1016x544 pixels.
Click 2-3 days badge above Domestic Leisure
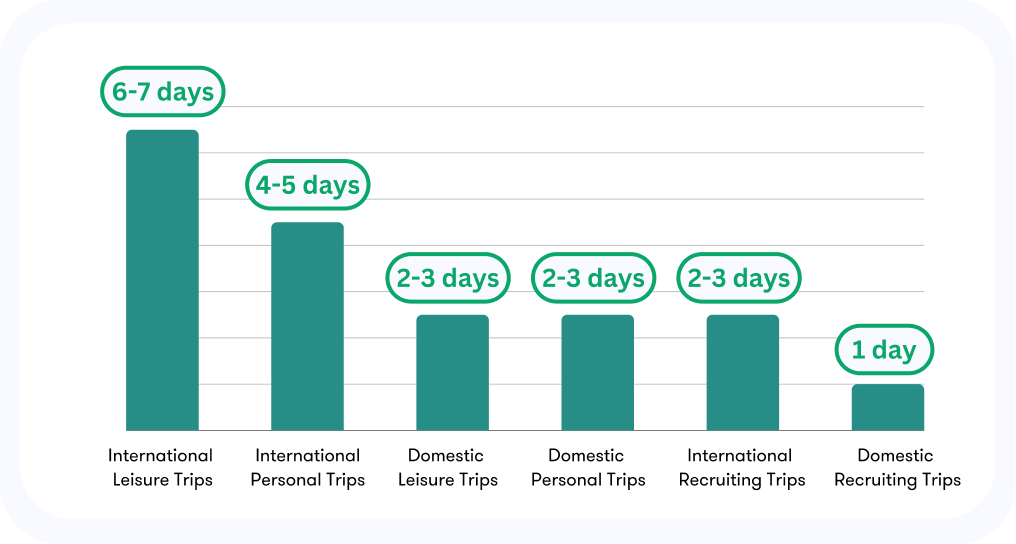pos(448,278)
